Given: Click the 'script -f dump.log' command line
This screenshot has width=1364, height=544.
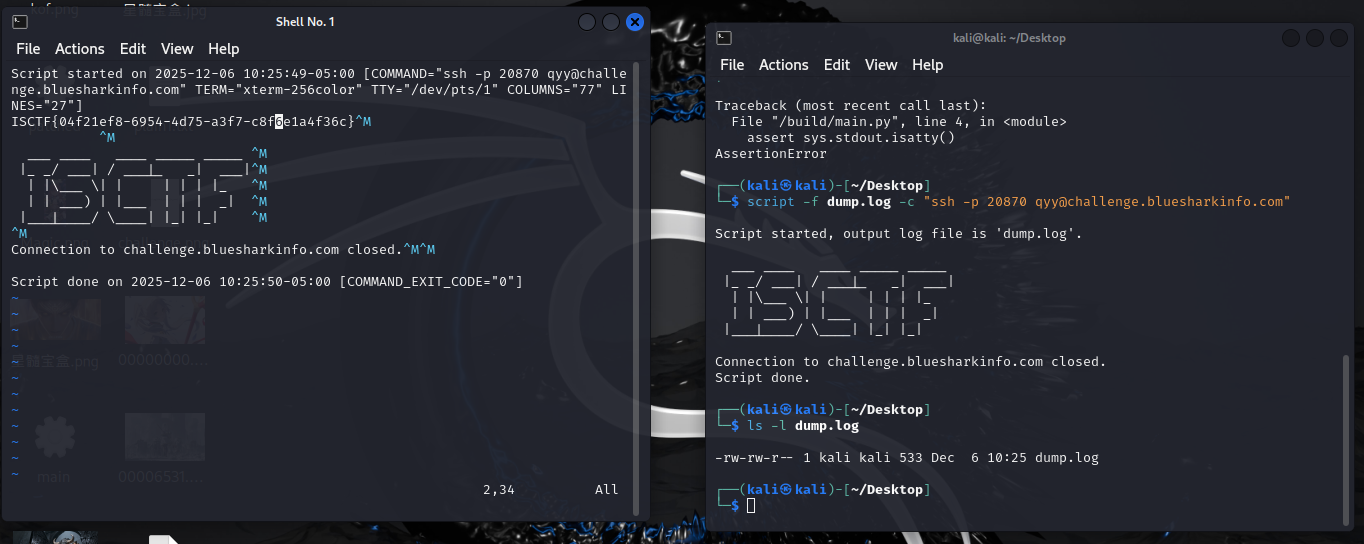Looking at the screenshot, I should [1019, 202].
